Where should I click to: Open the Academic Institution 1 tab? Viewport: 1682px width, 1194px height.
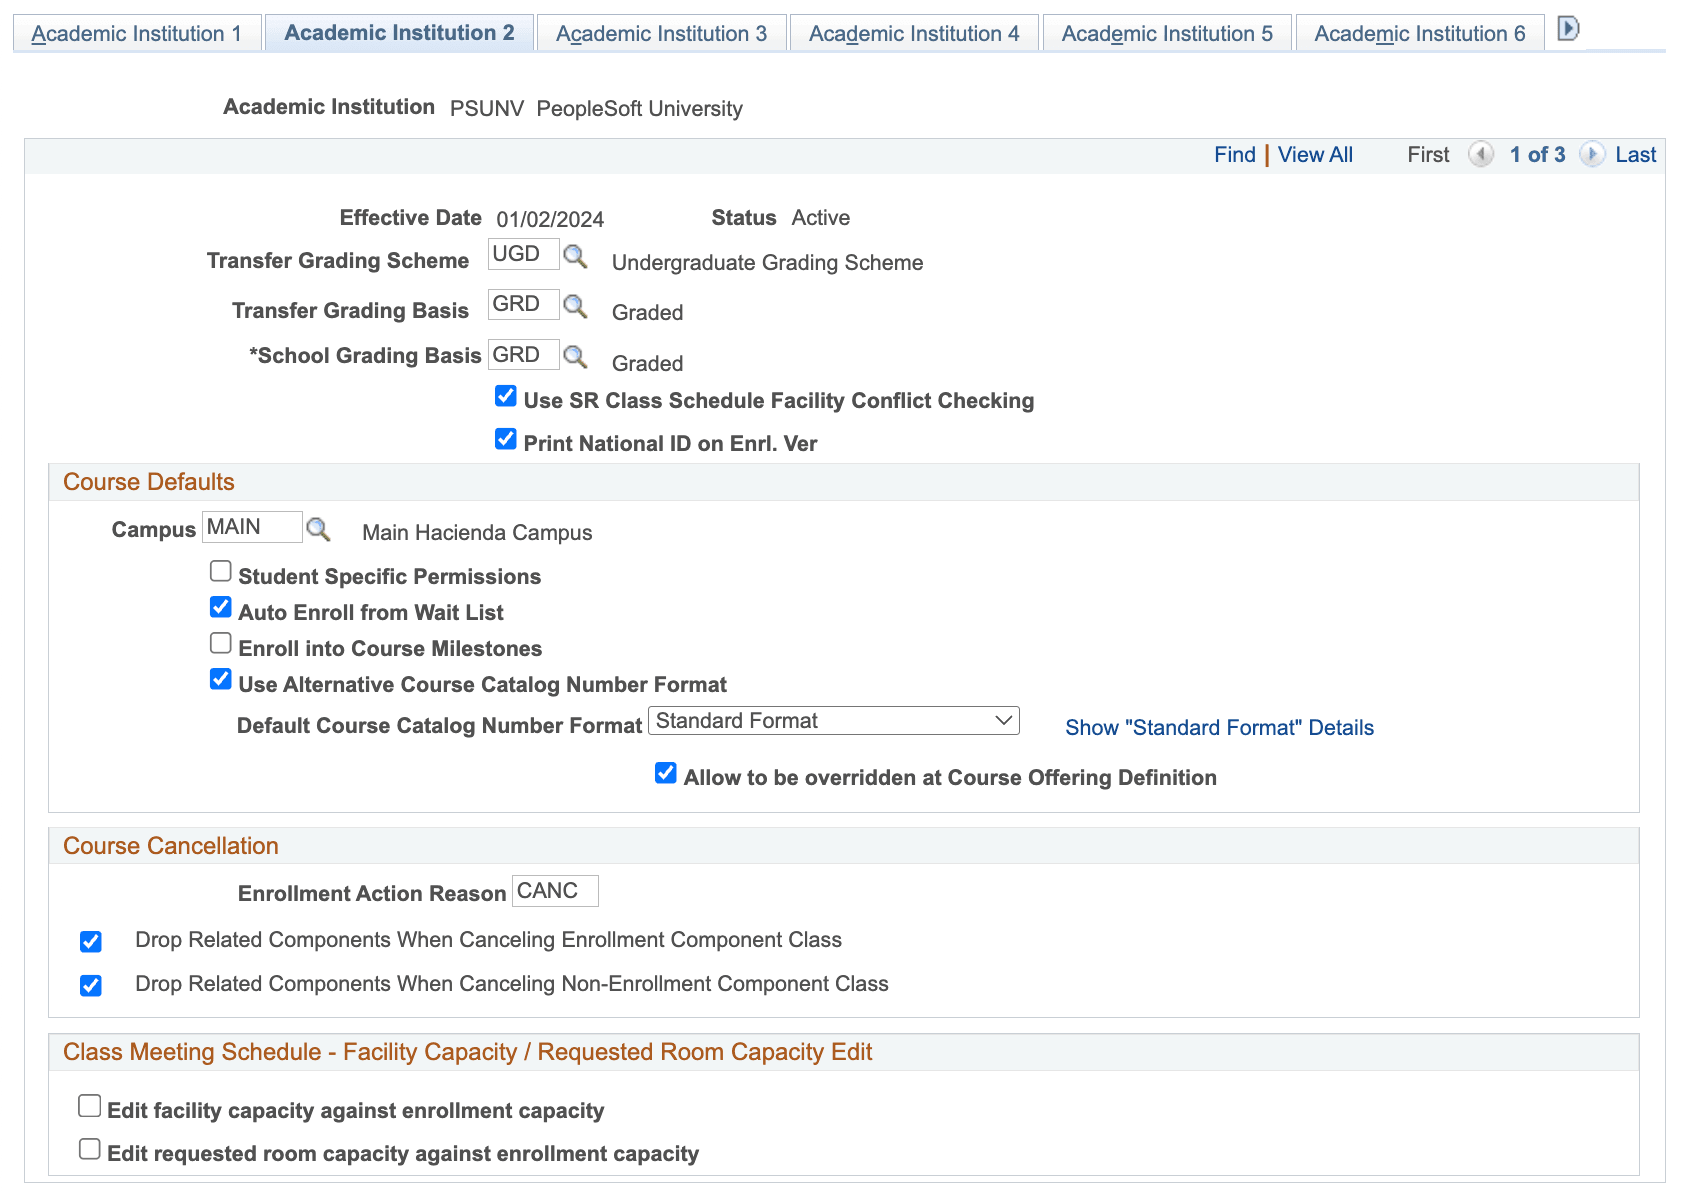click(137, 32)
